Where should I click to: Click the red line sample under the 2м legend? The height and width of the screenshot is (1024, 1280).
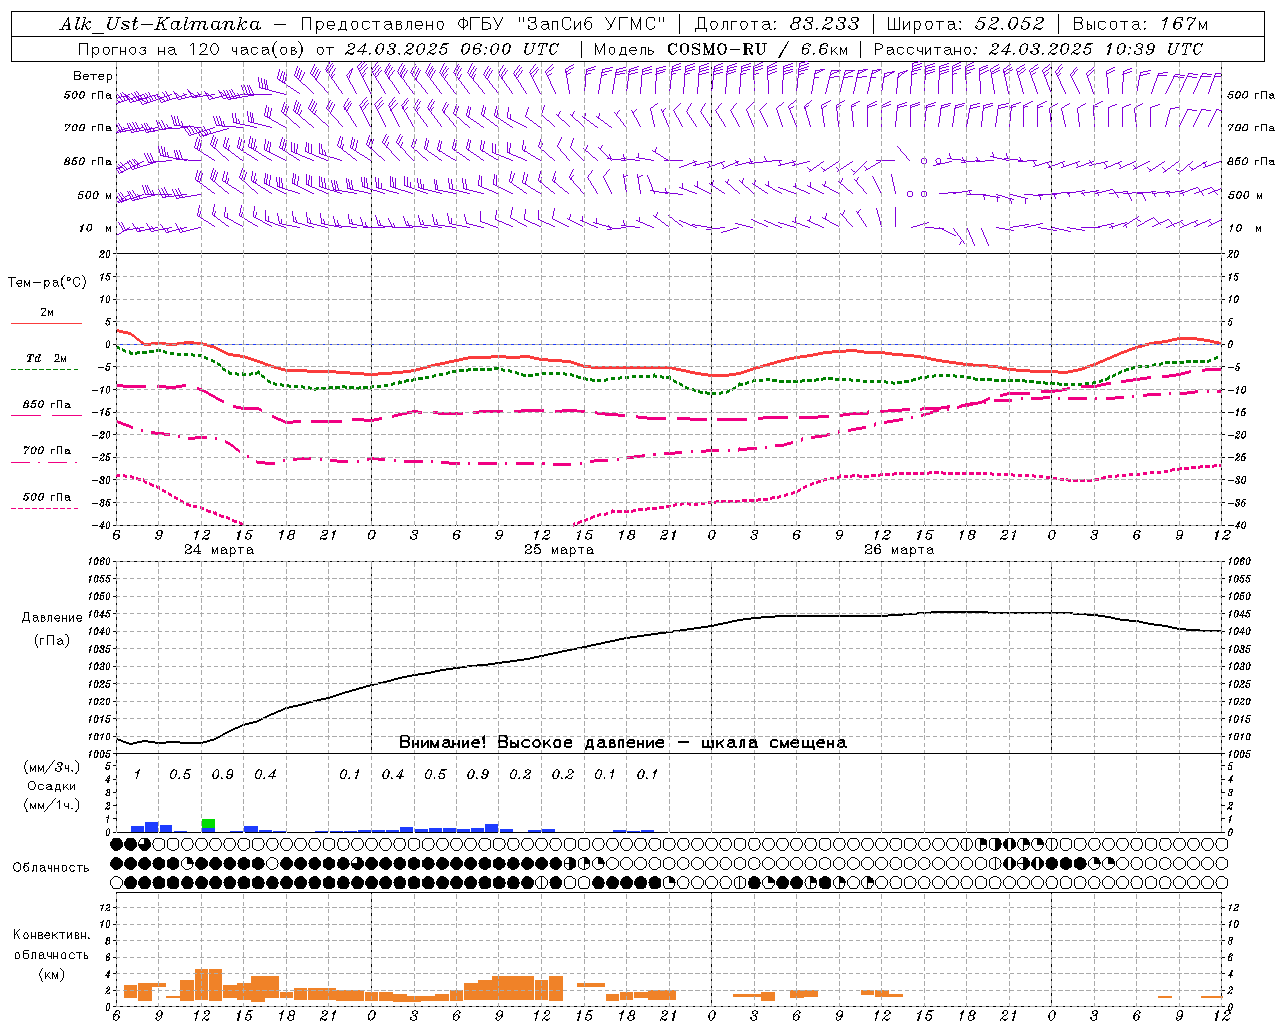click(47, 324)
